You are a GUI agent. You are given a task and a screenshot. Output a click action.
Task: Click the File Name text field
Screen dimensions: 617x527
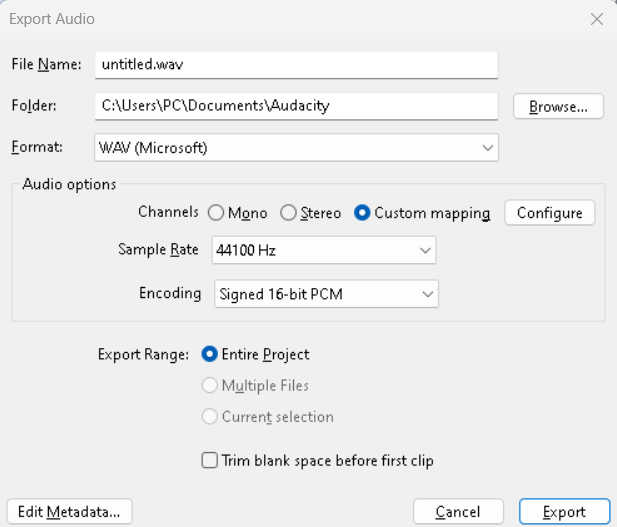(x=296, y=64)
